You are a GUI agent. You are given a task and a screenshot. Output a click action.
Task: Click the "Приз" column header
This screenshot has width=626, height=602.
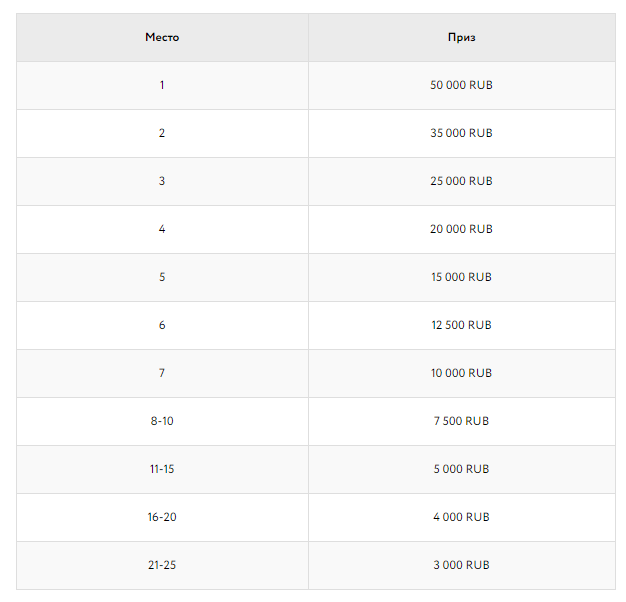tap(461, 37)
